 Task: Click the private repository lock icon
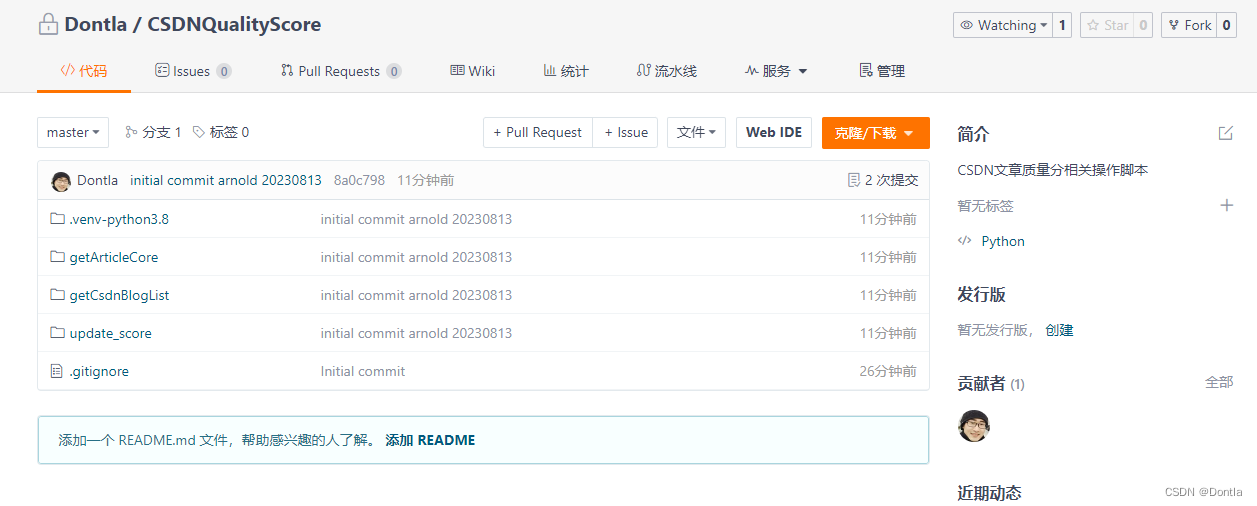tap(48, 25)
